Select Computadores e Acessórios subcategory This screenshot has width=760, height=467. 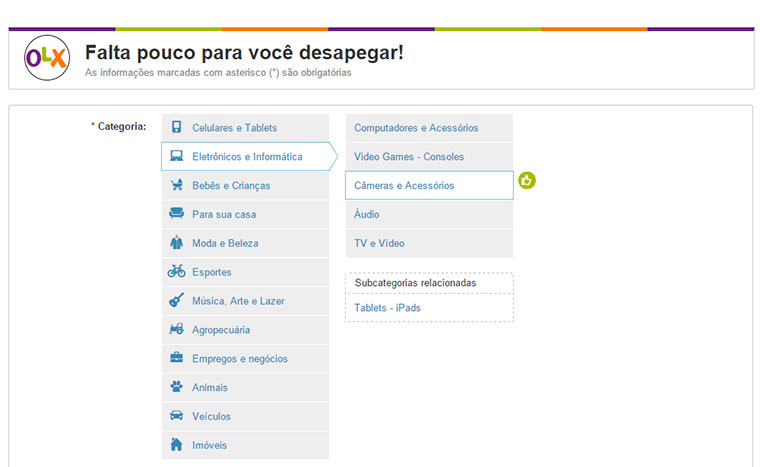[x=416, y=128]
